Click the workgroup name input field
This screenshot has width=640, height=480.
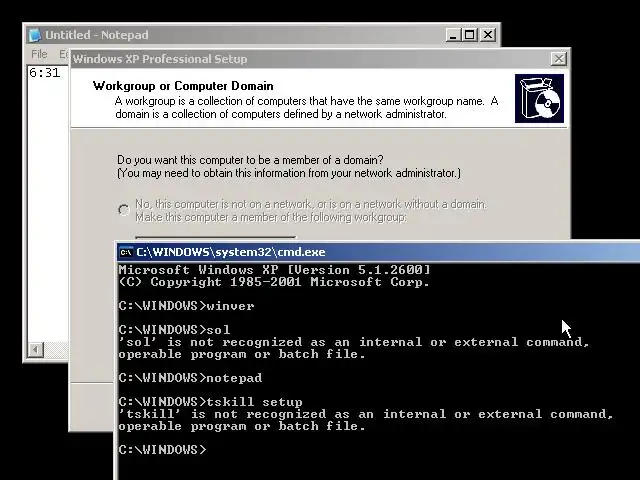pyautogui.click(x=216, y=238)
